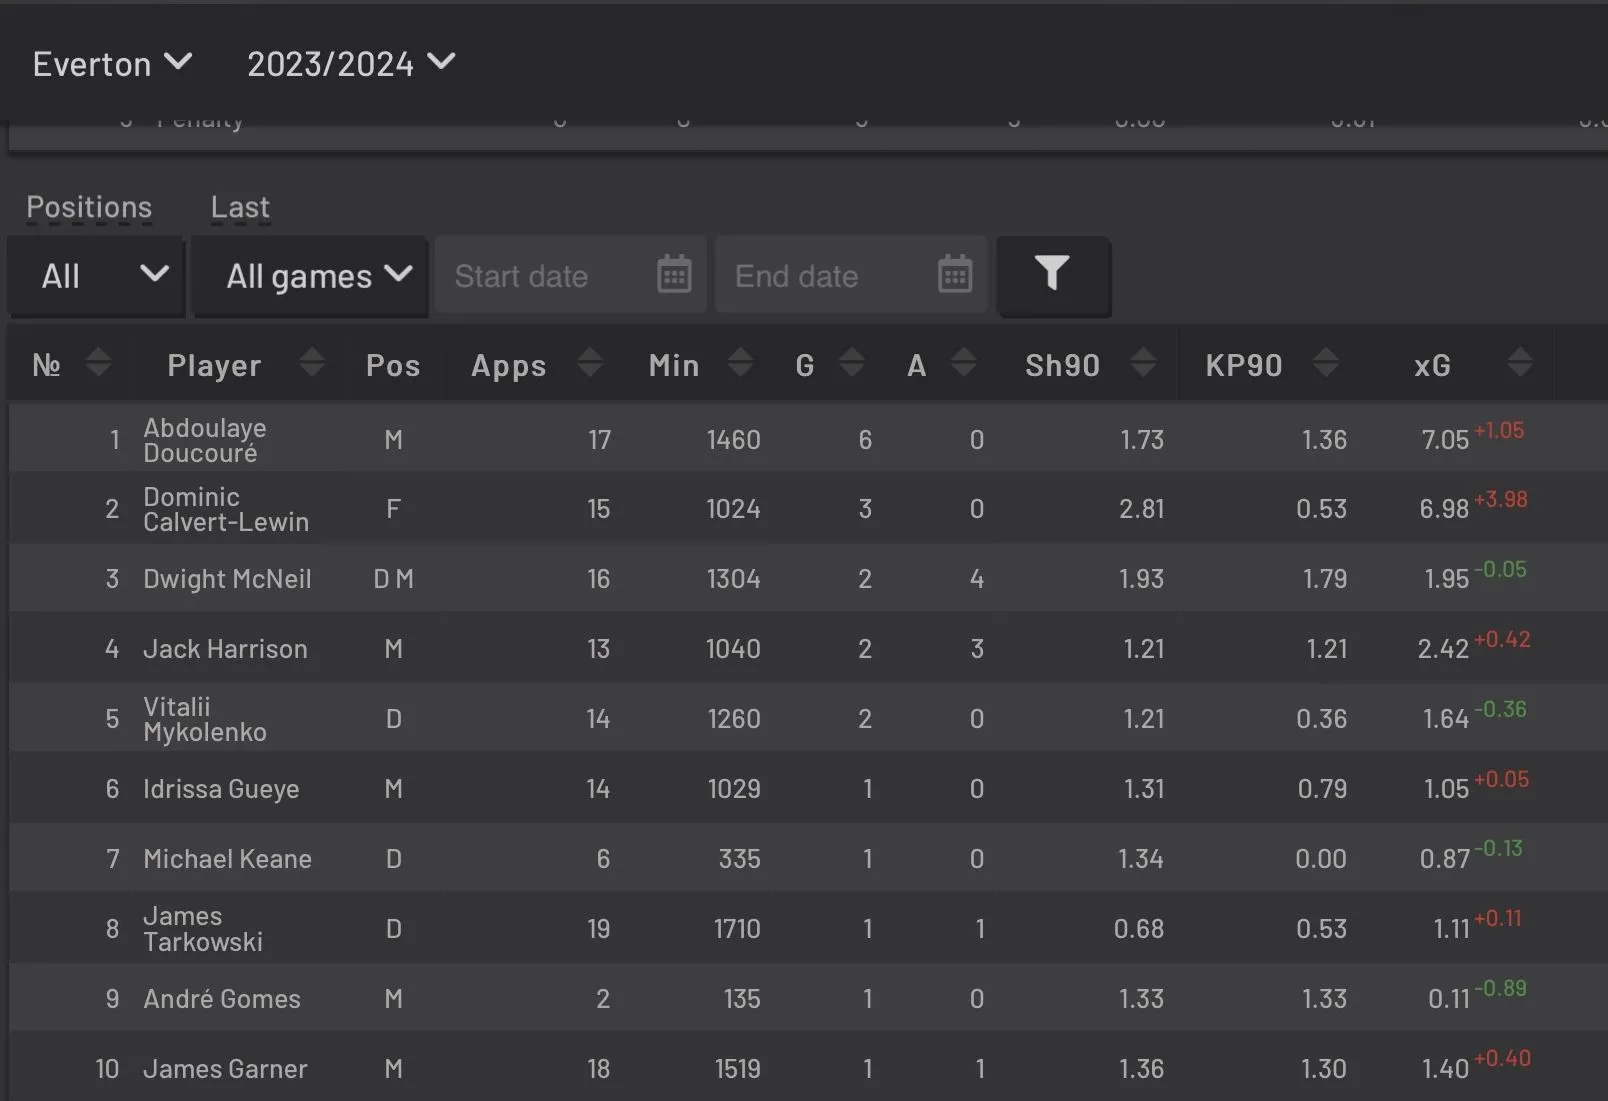
Task: Open the End date calendar icon
Action: 955,275
